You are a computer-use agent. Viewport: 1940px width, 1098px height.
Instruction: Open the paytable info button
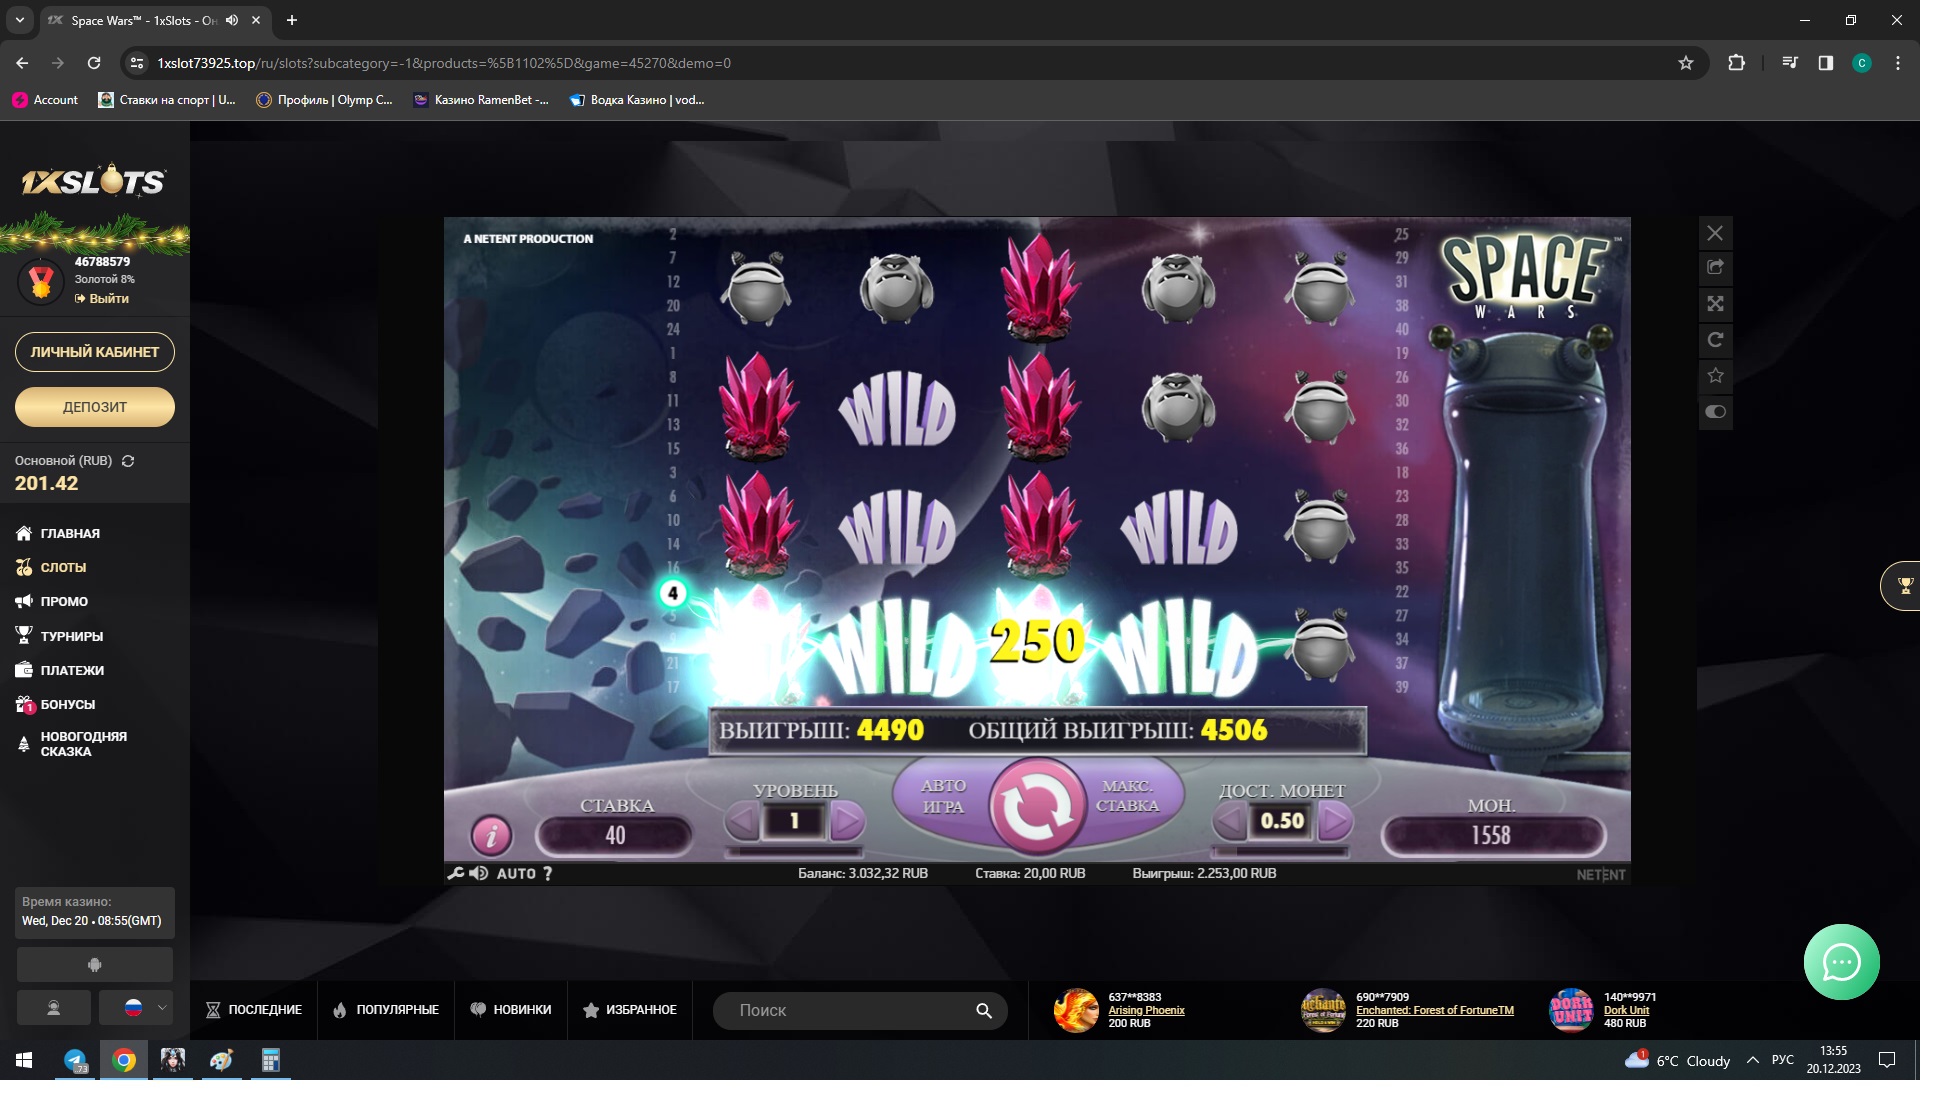[491, 835]
